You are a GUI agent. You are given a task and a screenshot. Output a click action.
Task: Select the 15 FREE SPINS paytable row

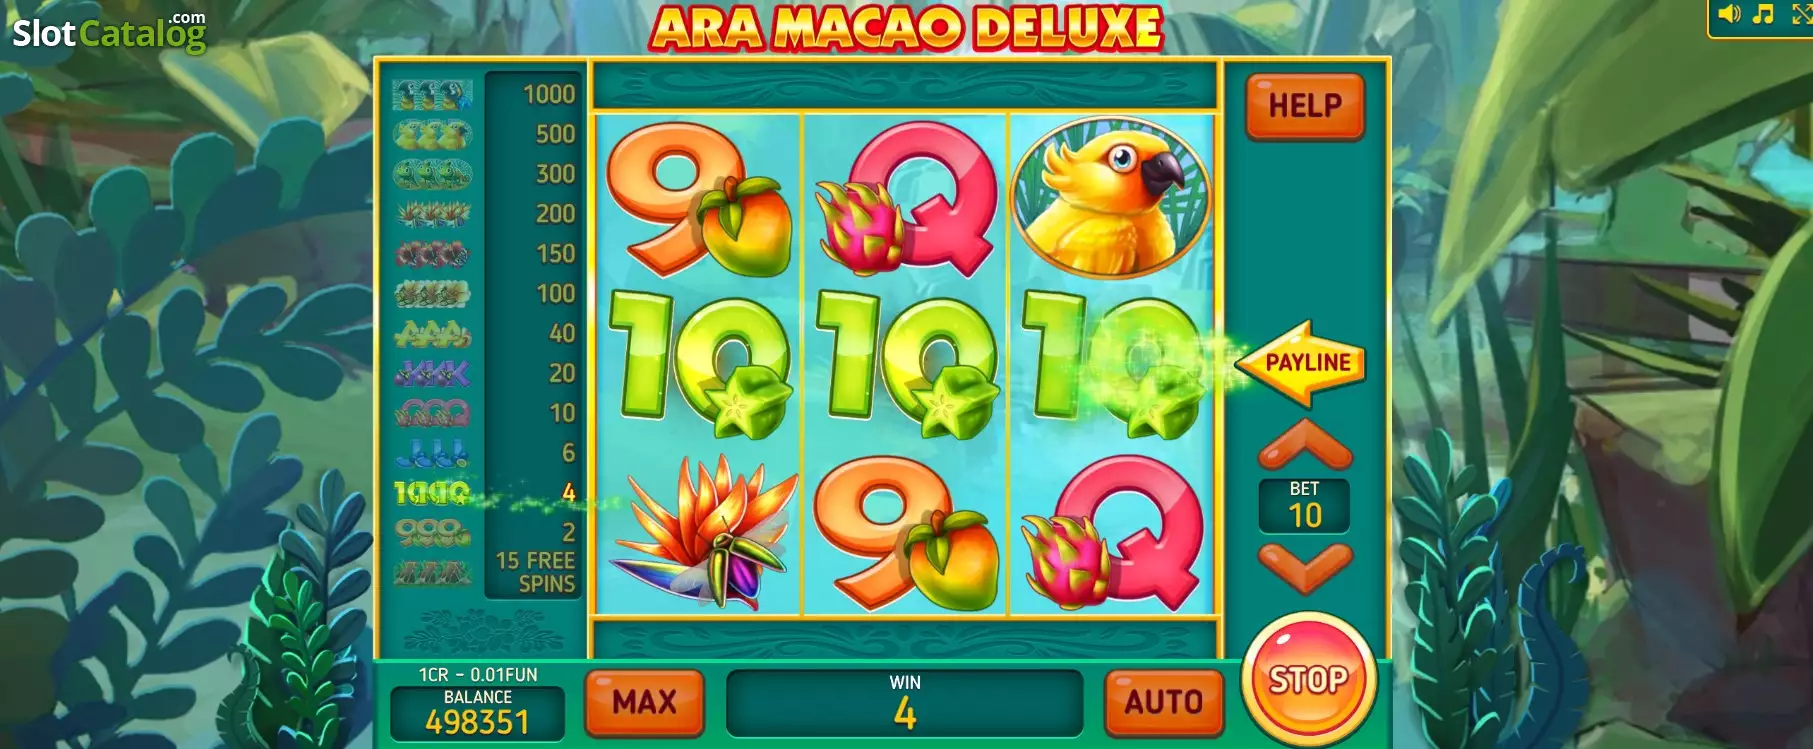pyautogui.click(x=485, y=573)
